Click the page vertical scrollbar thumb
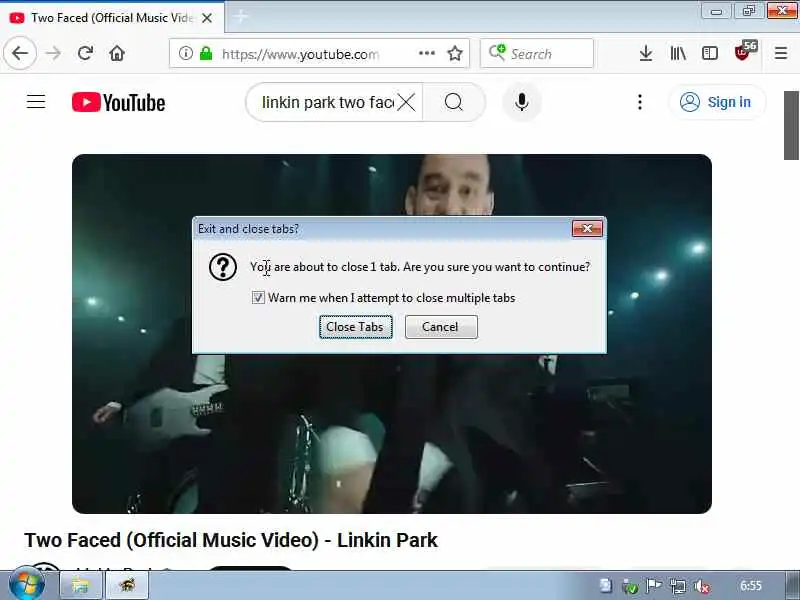Viewport: 800px width, 600px height. pyautogui.click(x=791, y=126)
